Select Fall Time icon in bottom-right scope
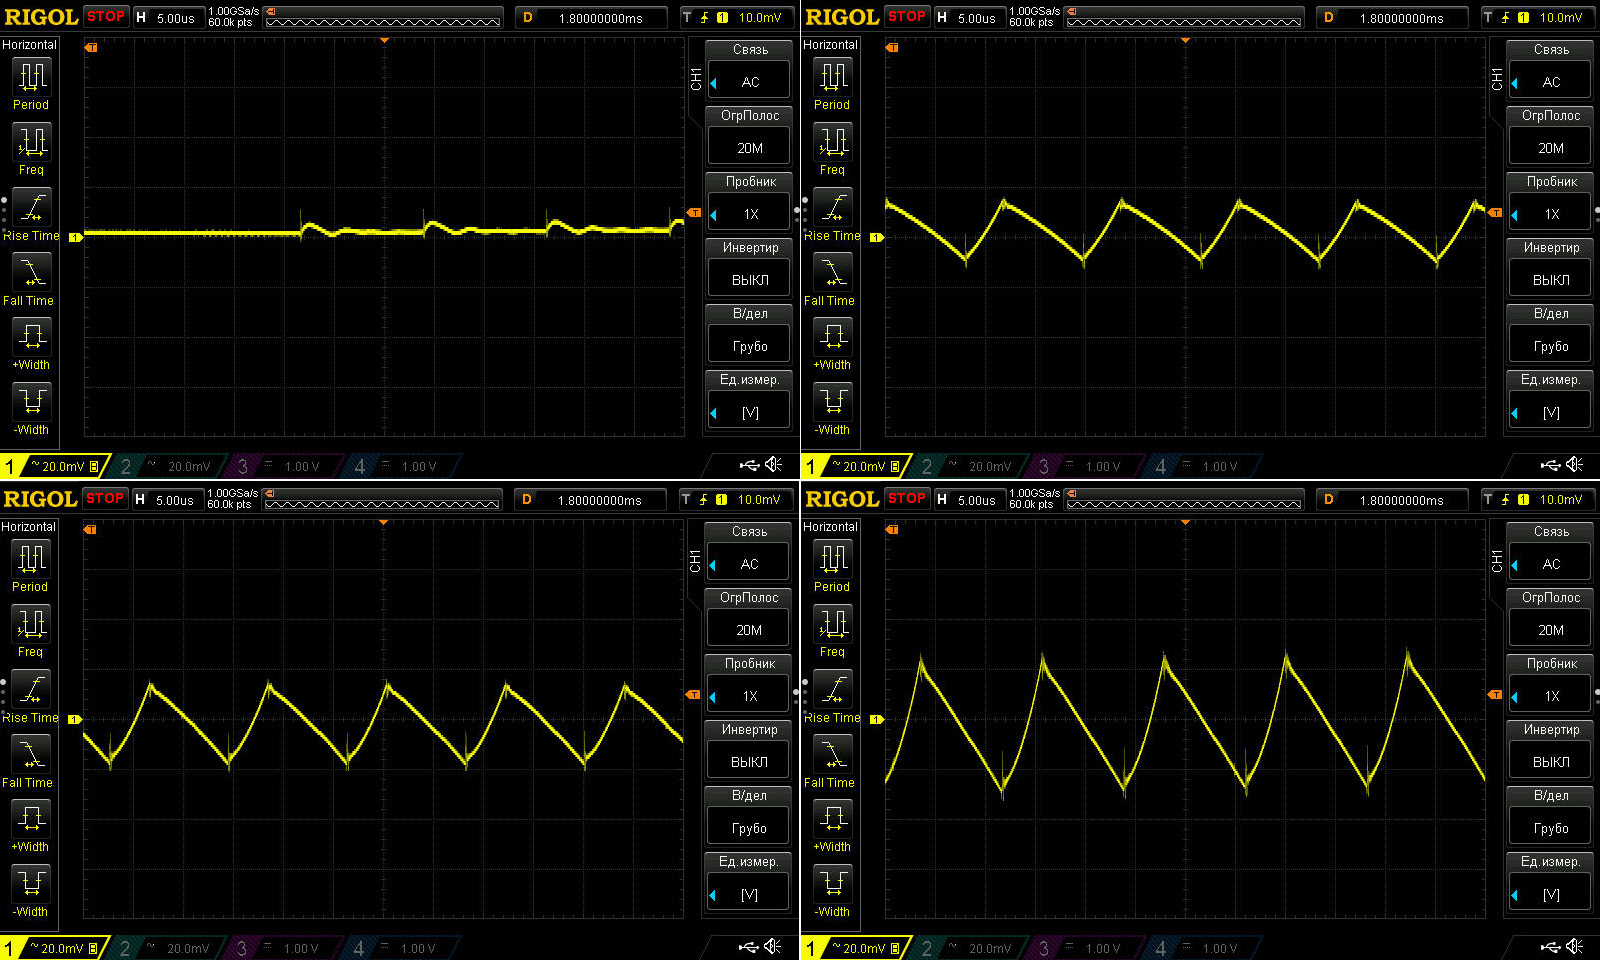1600x960 pixels. point(832,755)
